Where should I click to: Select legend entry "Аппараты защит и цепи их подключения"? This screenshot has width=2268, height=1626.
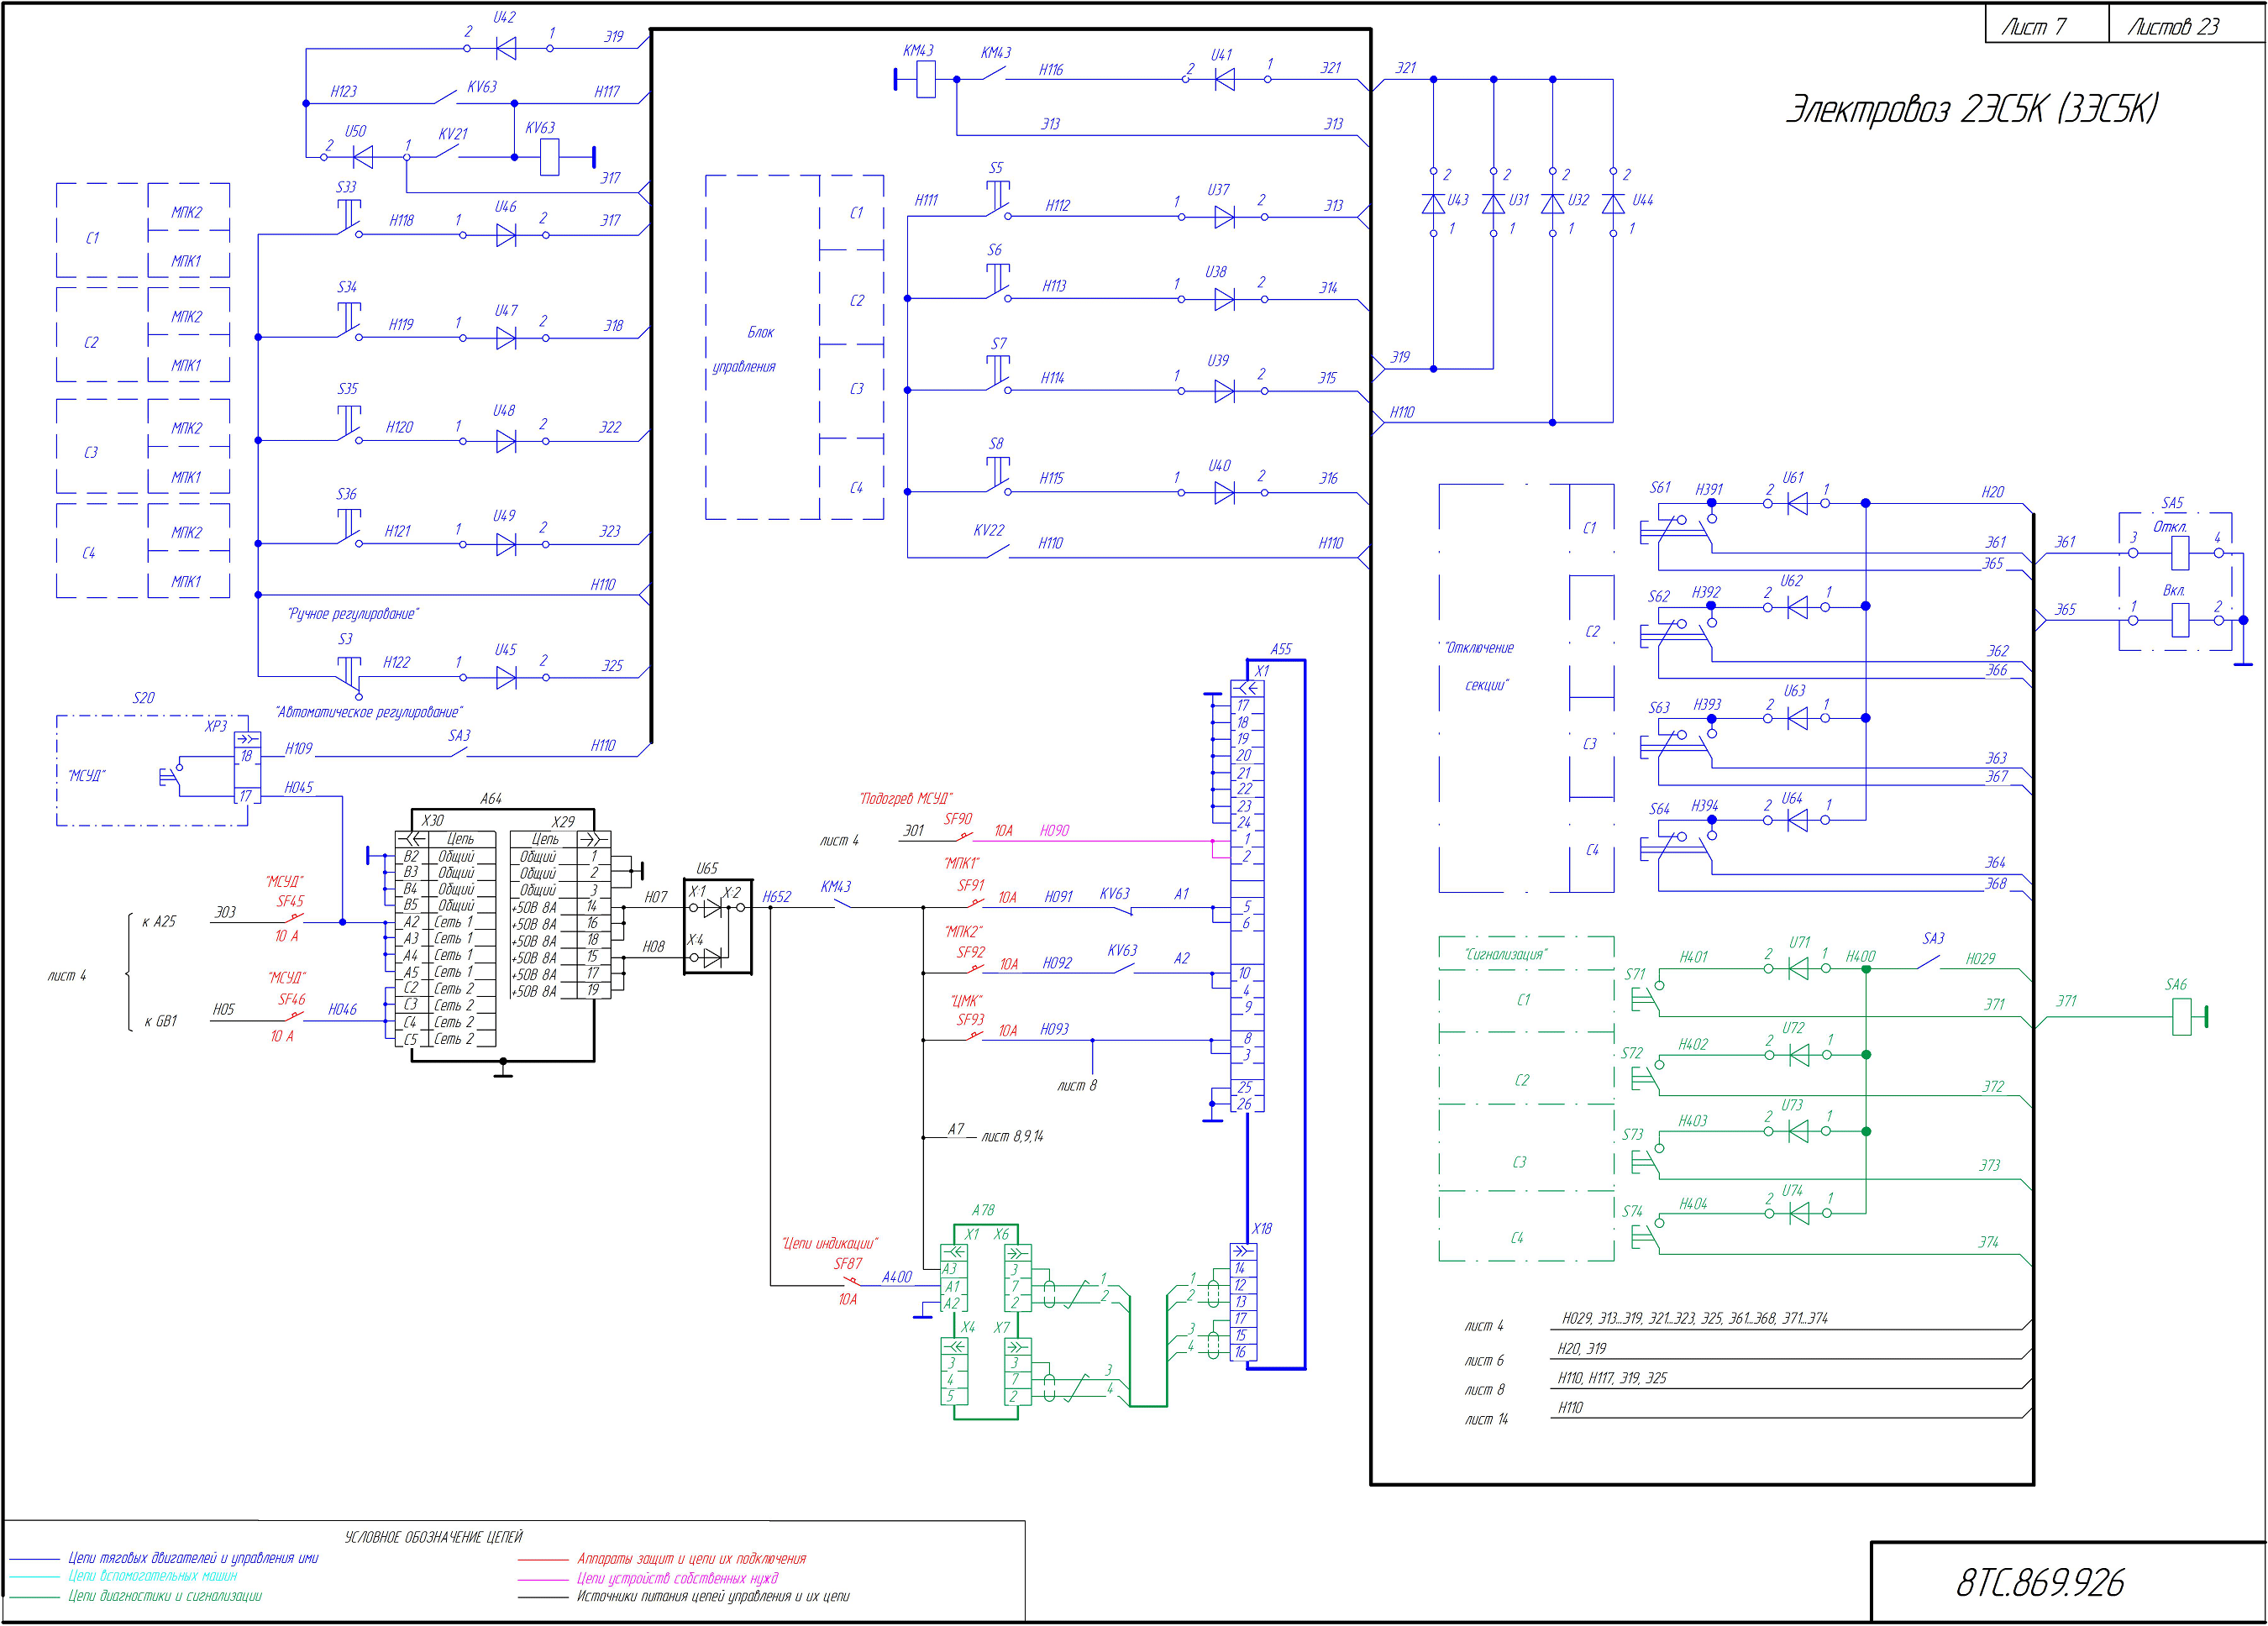click(691, 1558)
